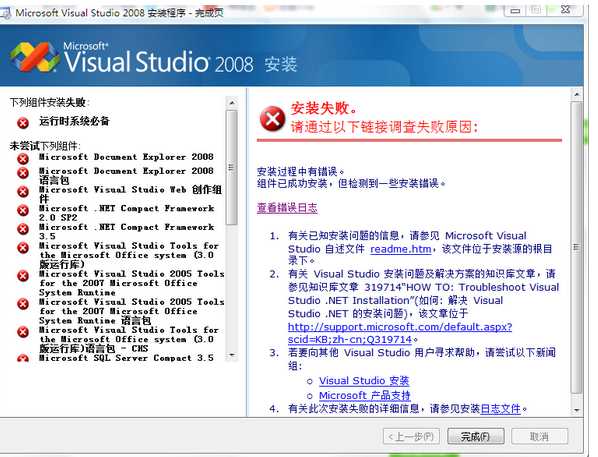598x457 pixels.
Task: Click the Visual Studio 2008 logo icon
Action: pos(34,56)
